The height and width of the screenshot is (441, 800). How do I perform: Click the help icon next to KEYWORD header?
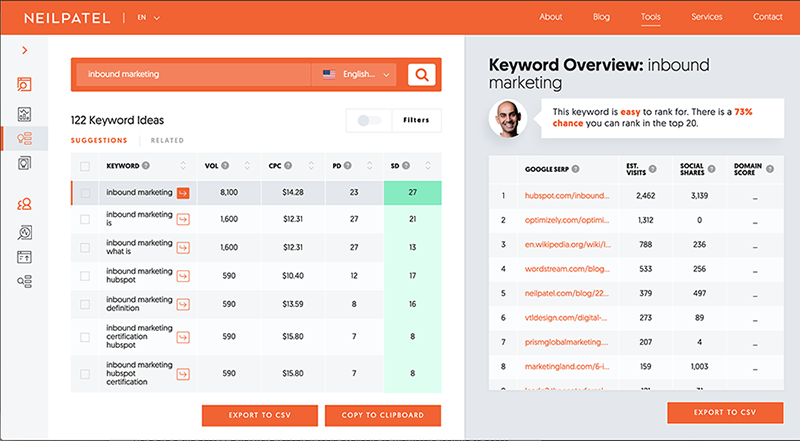146,165
